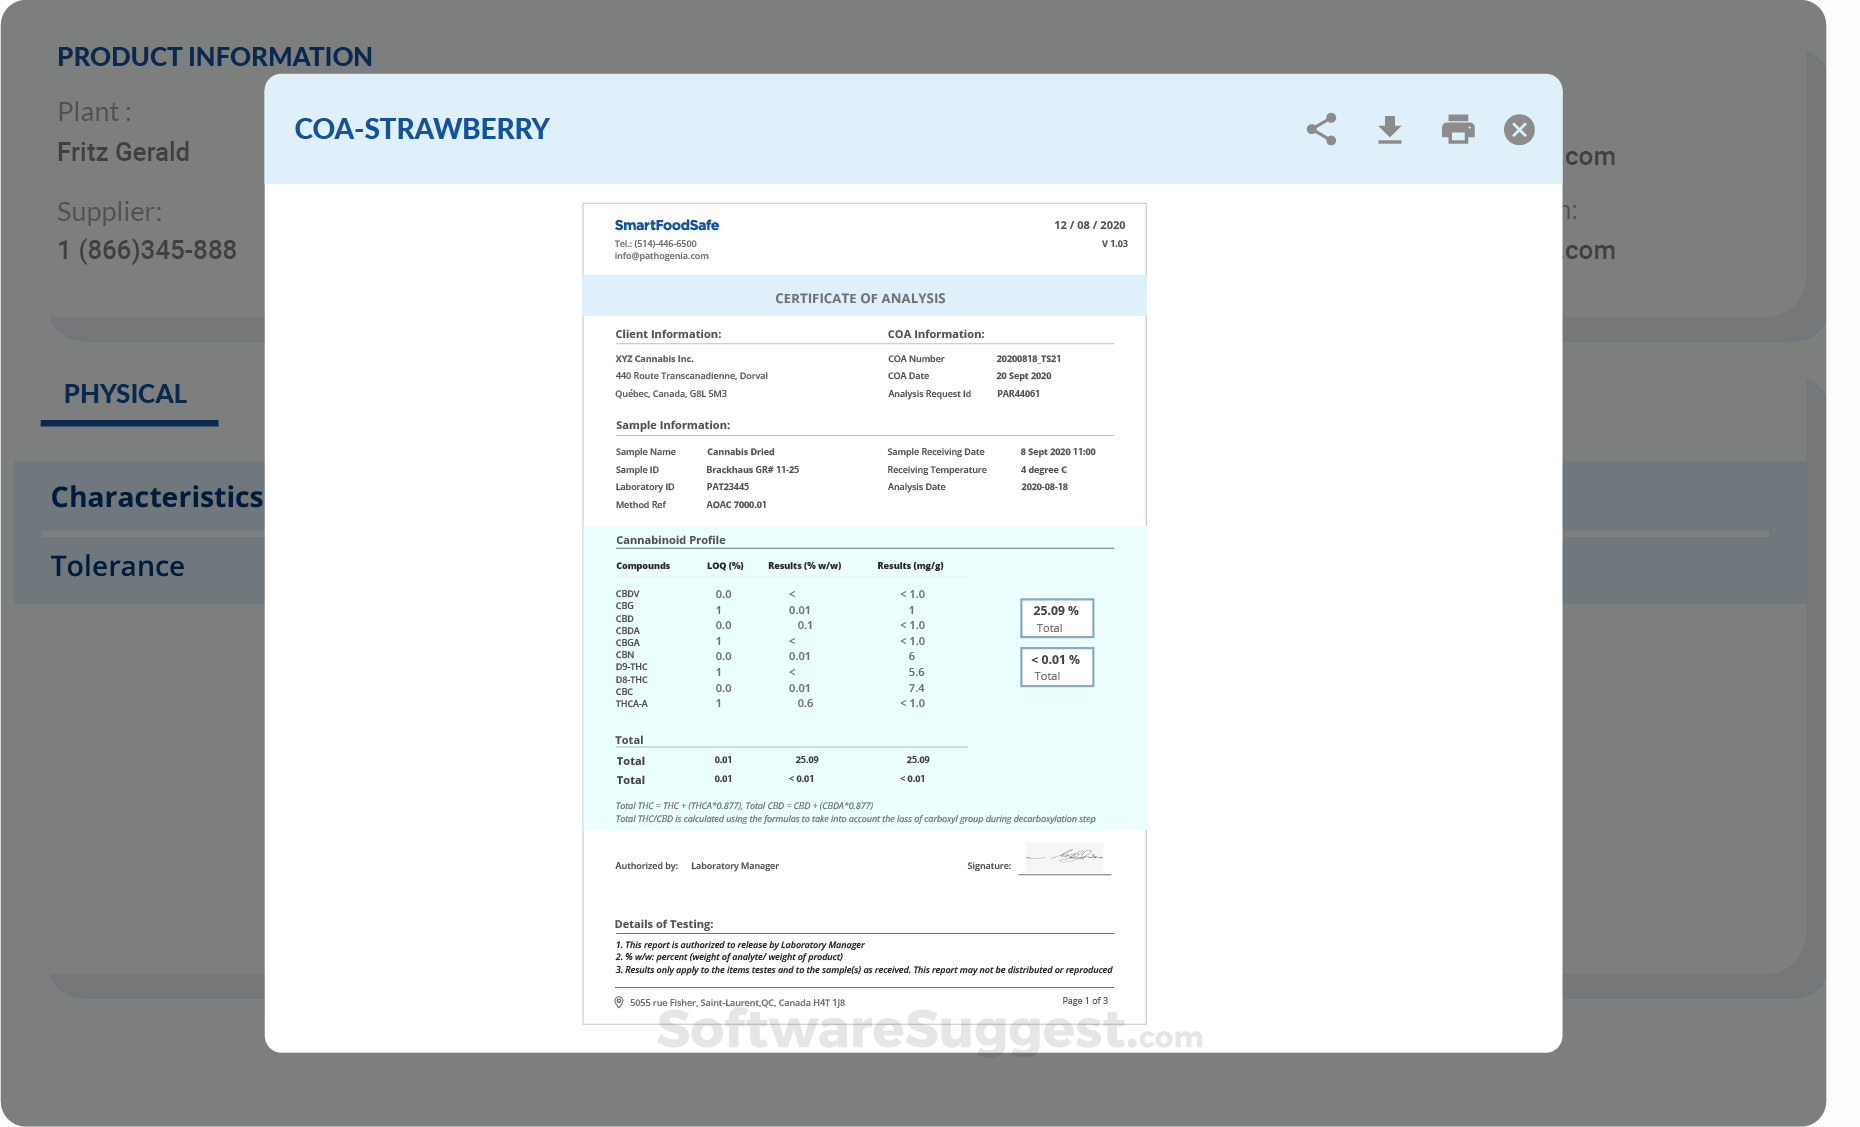Click the Laboratory Manager signature field
The height and width of the screenshot is (1127, 1860).
1064,858
